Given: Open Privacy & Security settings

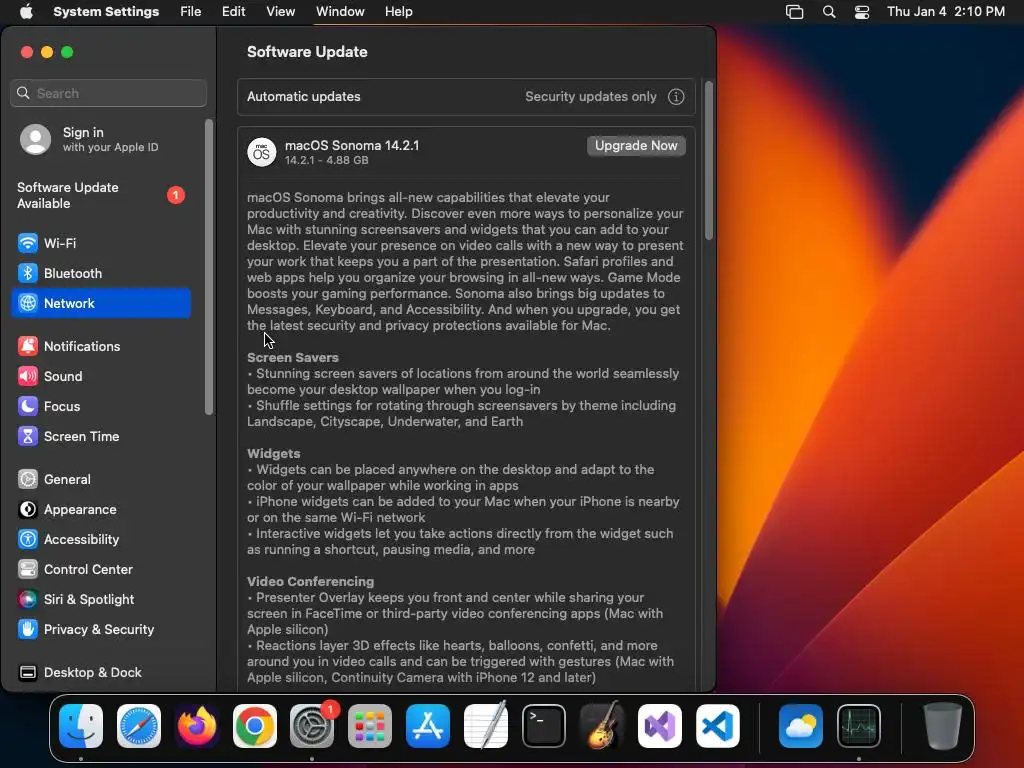Looking at the screenshot, I should (x=101, y=630).
